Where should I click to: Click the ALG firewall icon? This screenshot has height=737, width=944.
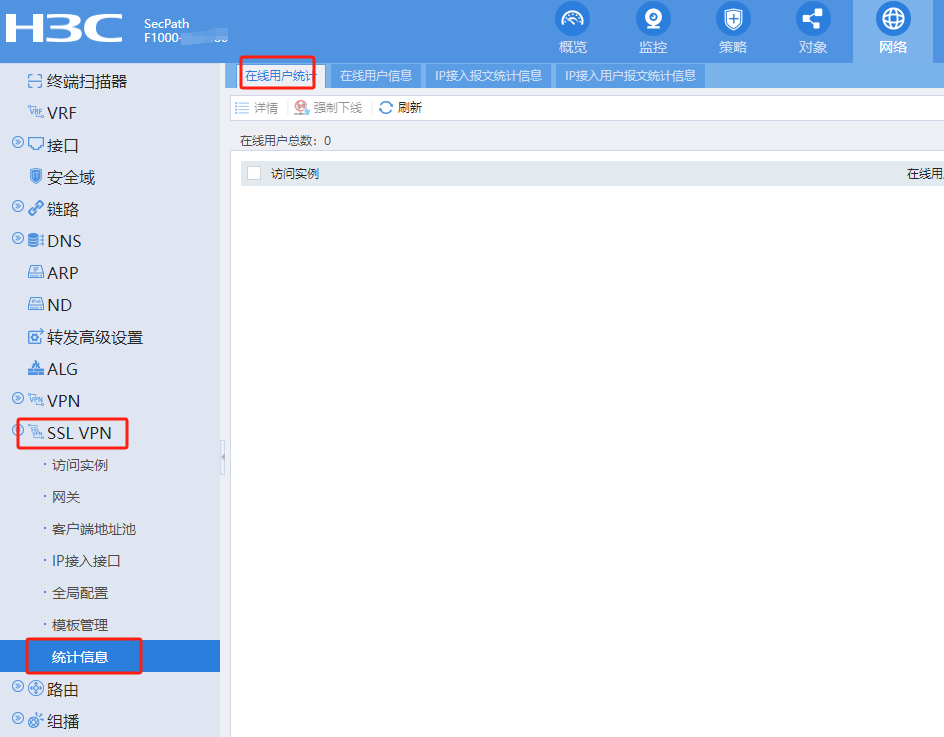(36, 368)
